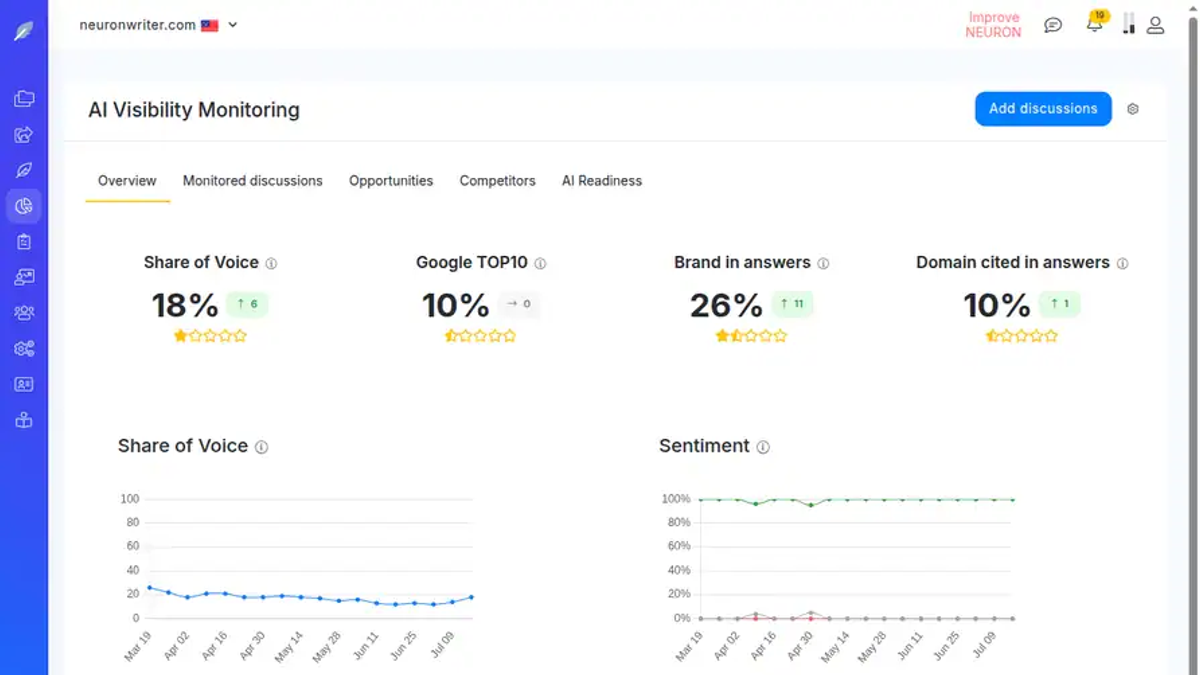The width and height of the screenshot is (1200, 675).
Task: Open the gift sidebar icon
Action: [24, 420]
